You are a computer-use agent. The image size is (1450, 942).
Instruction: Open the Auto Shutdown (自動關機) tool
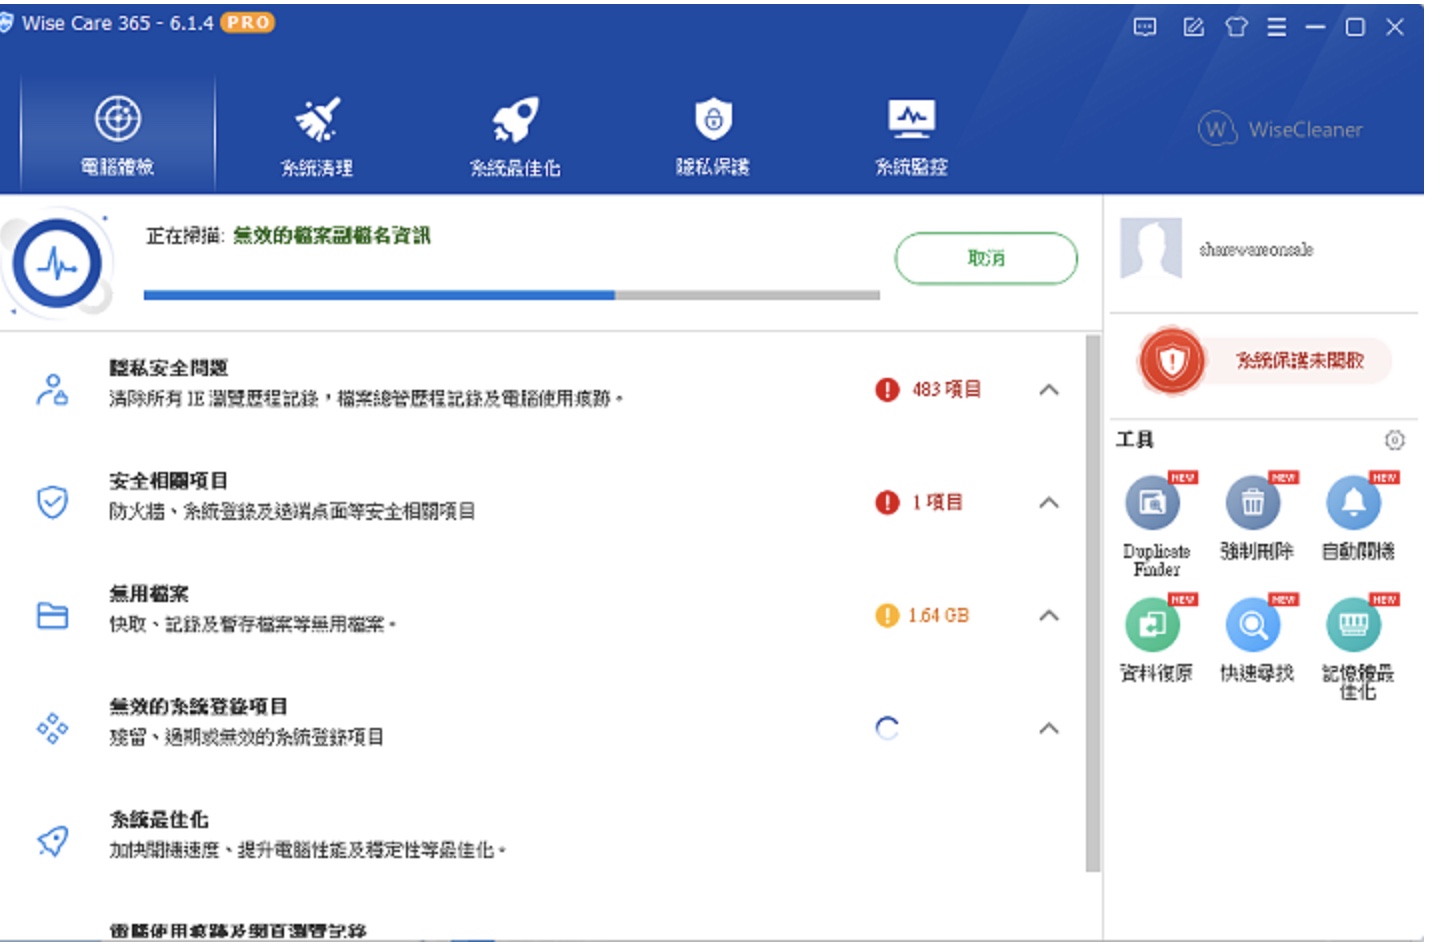1357,517
